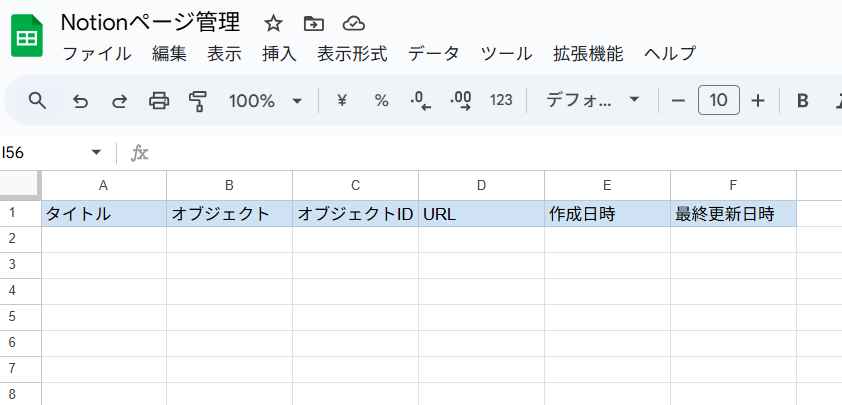This screenshot has height=405, width=842.
Task: Open the toolbar search magnifier
Action: point(37,100)
